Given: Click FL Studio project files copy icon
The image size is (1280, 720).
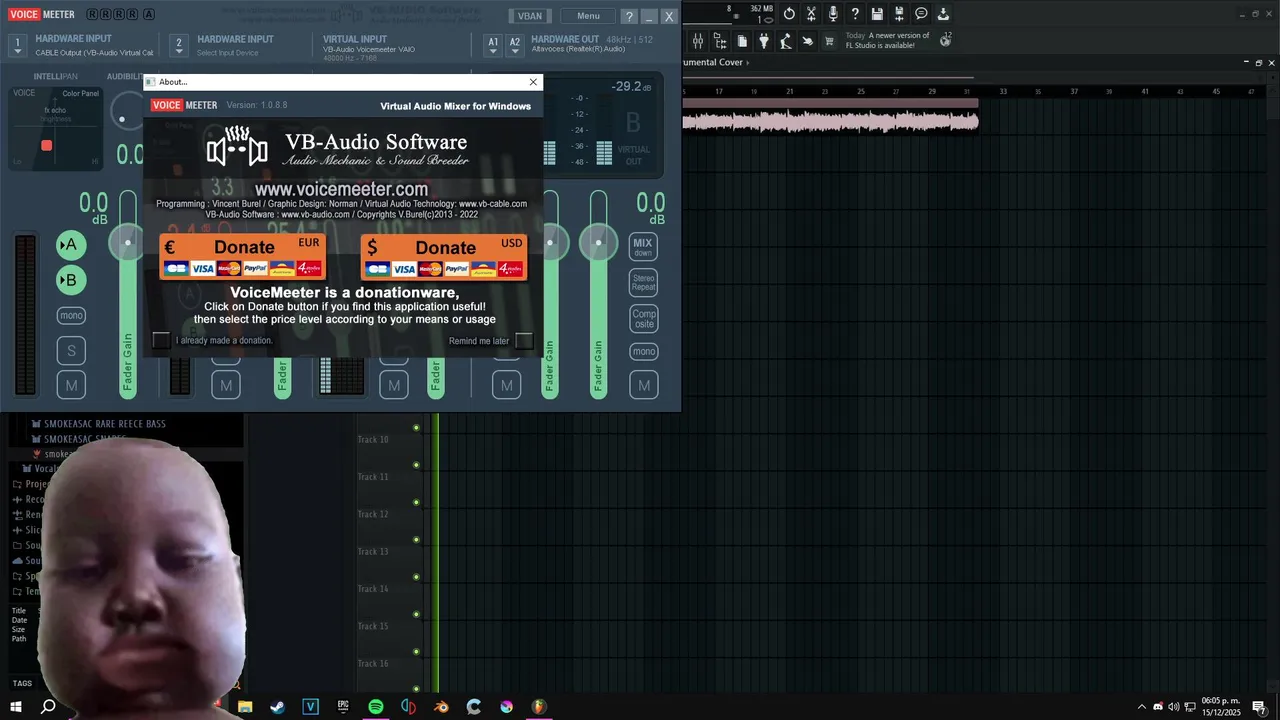Looking at the screenshot, I should pos(742,41).
